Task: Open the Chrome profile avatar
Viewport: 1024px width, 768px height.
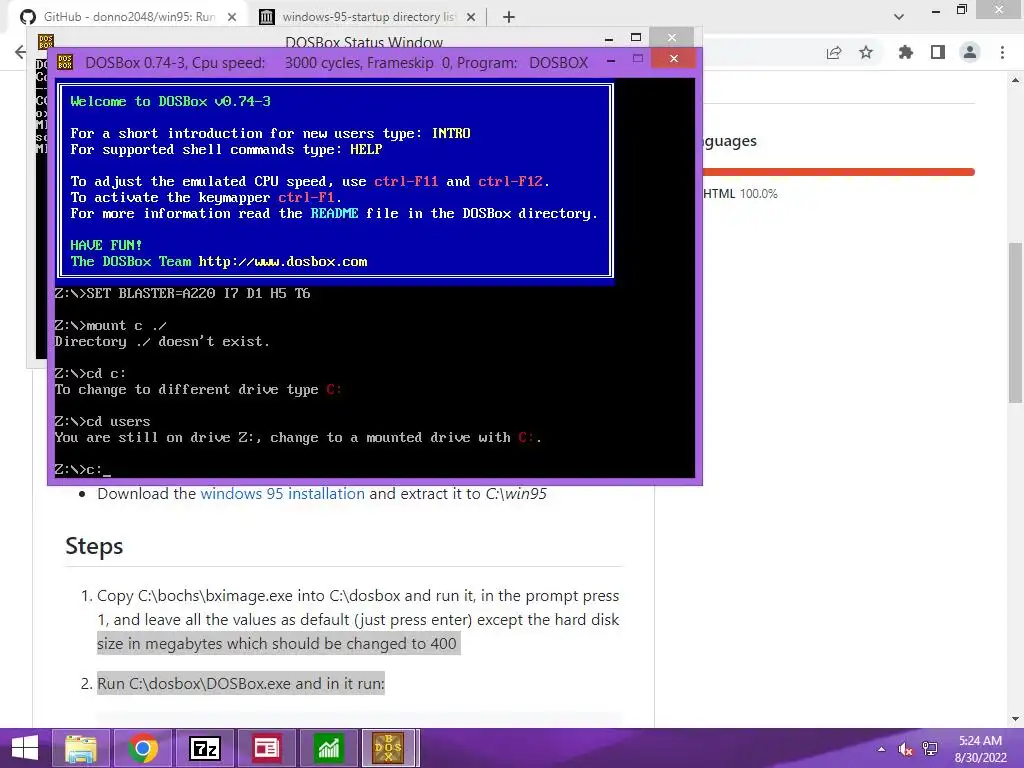Action: 970,52
